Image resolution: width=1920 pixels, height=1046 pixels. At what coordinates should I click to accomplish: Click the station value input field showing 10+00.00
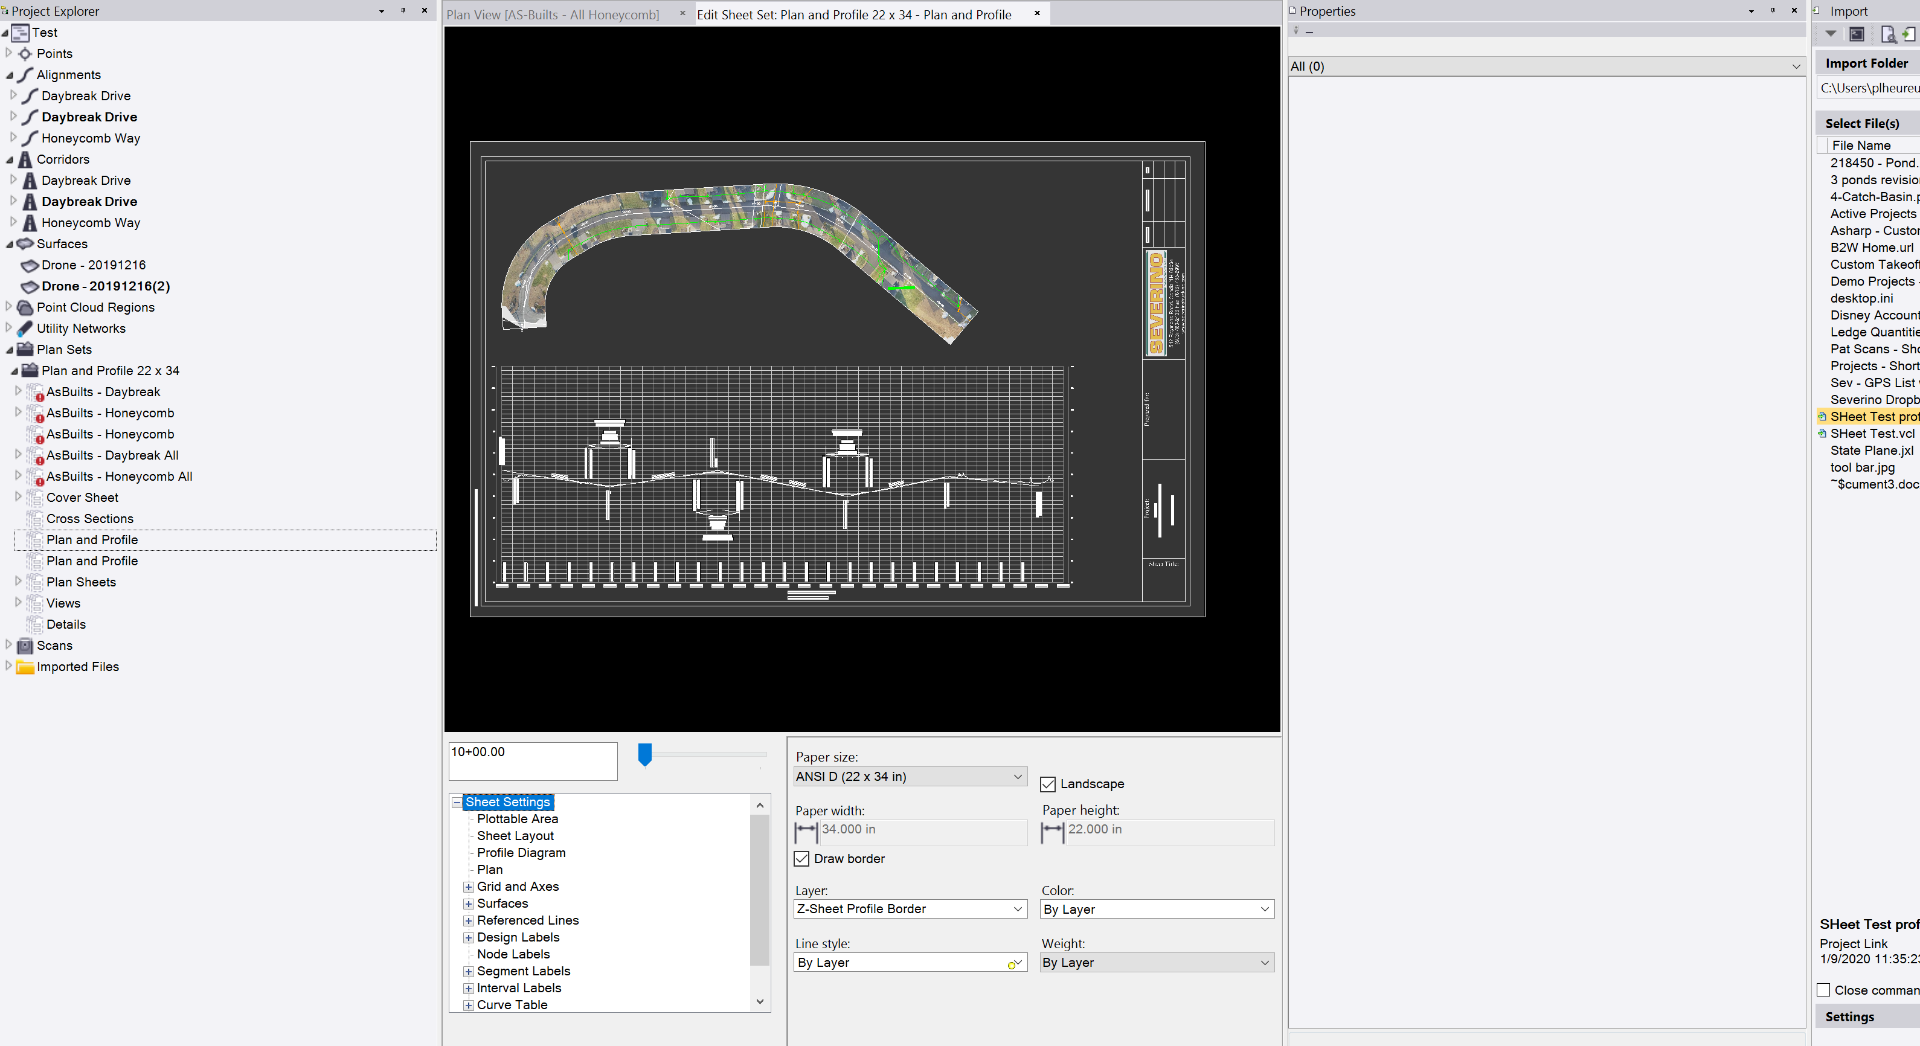click(x=532, y=761)
